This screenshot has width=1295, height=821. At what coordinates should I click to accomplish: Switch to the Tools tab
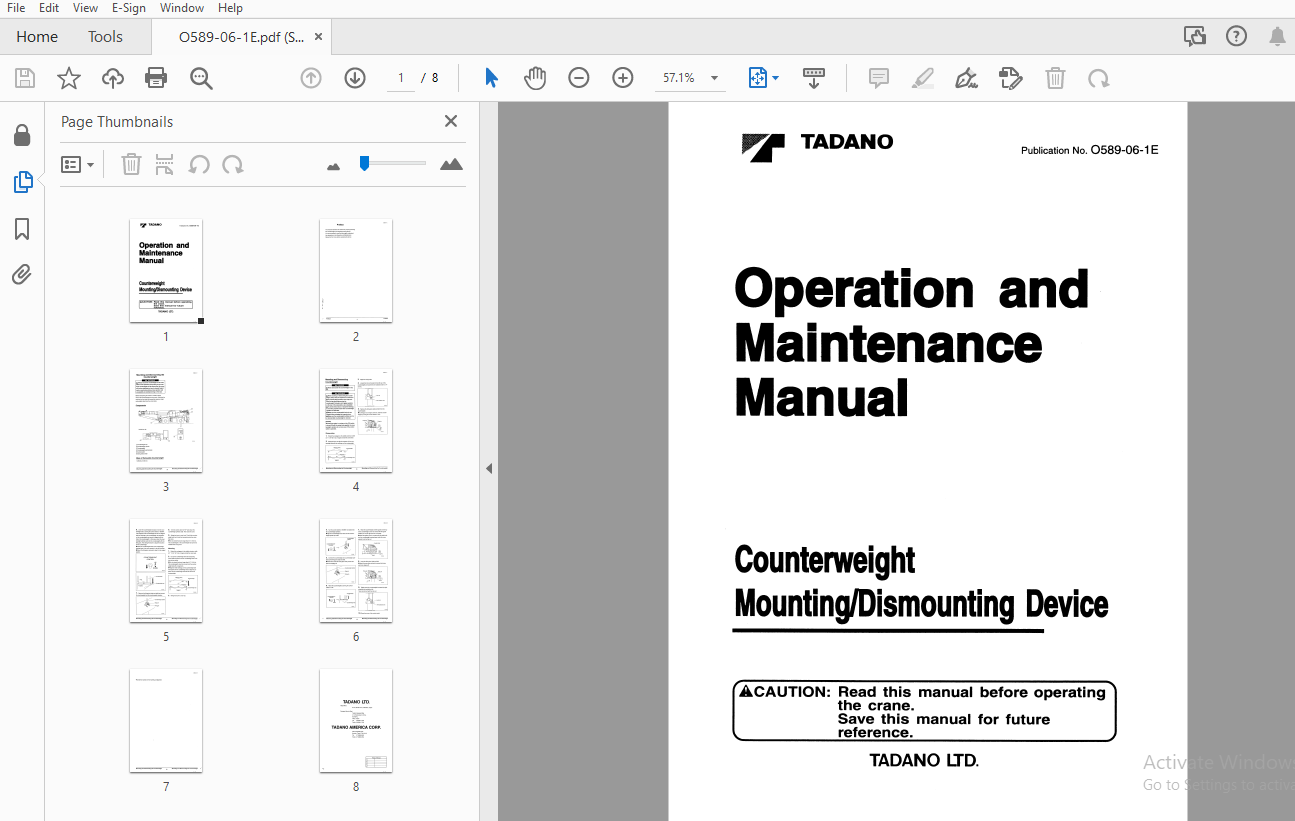tap(105, 36)
